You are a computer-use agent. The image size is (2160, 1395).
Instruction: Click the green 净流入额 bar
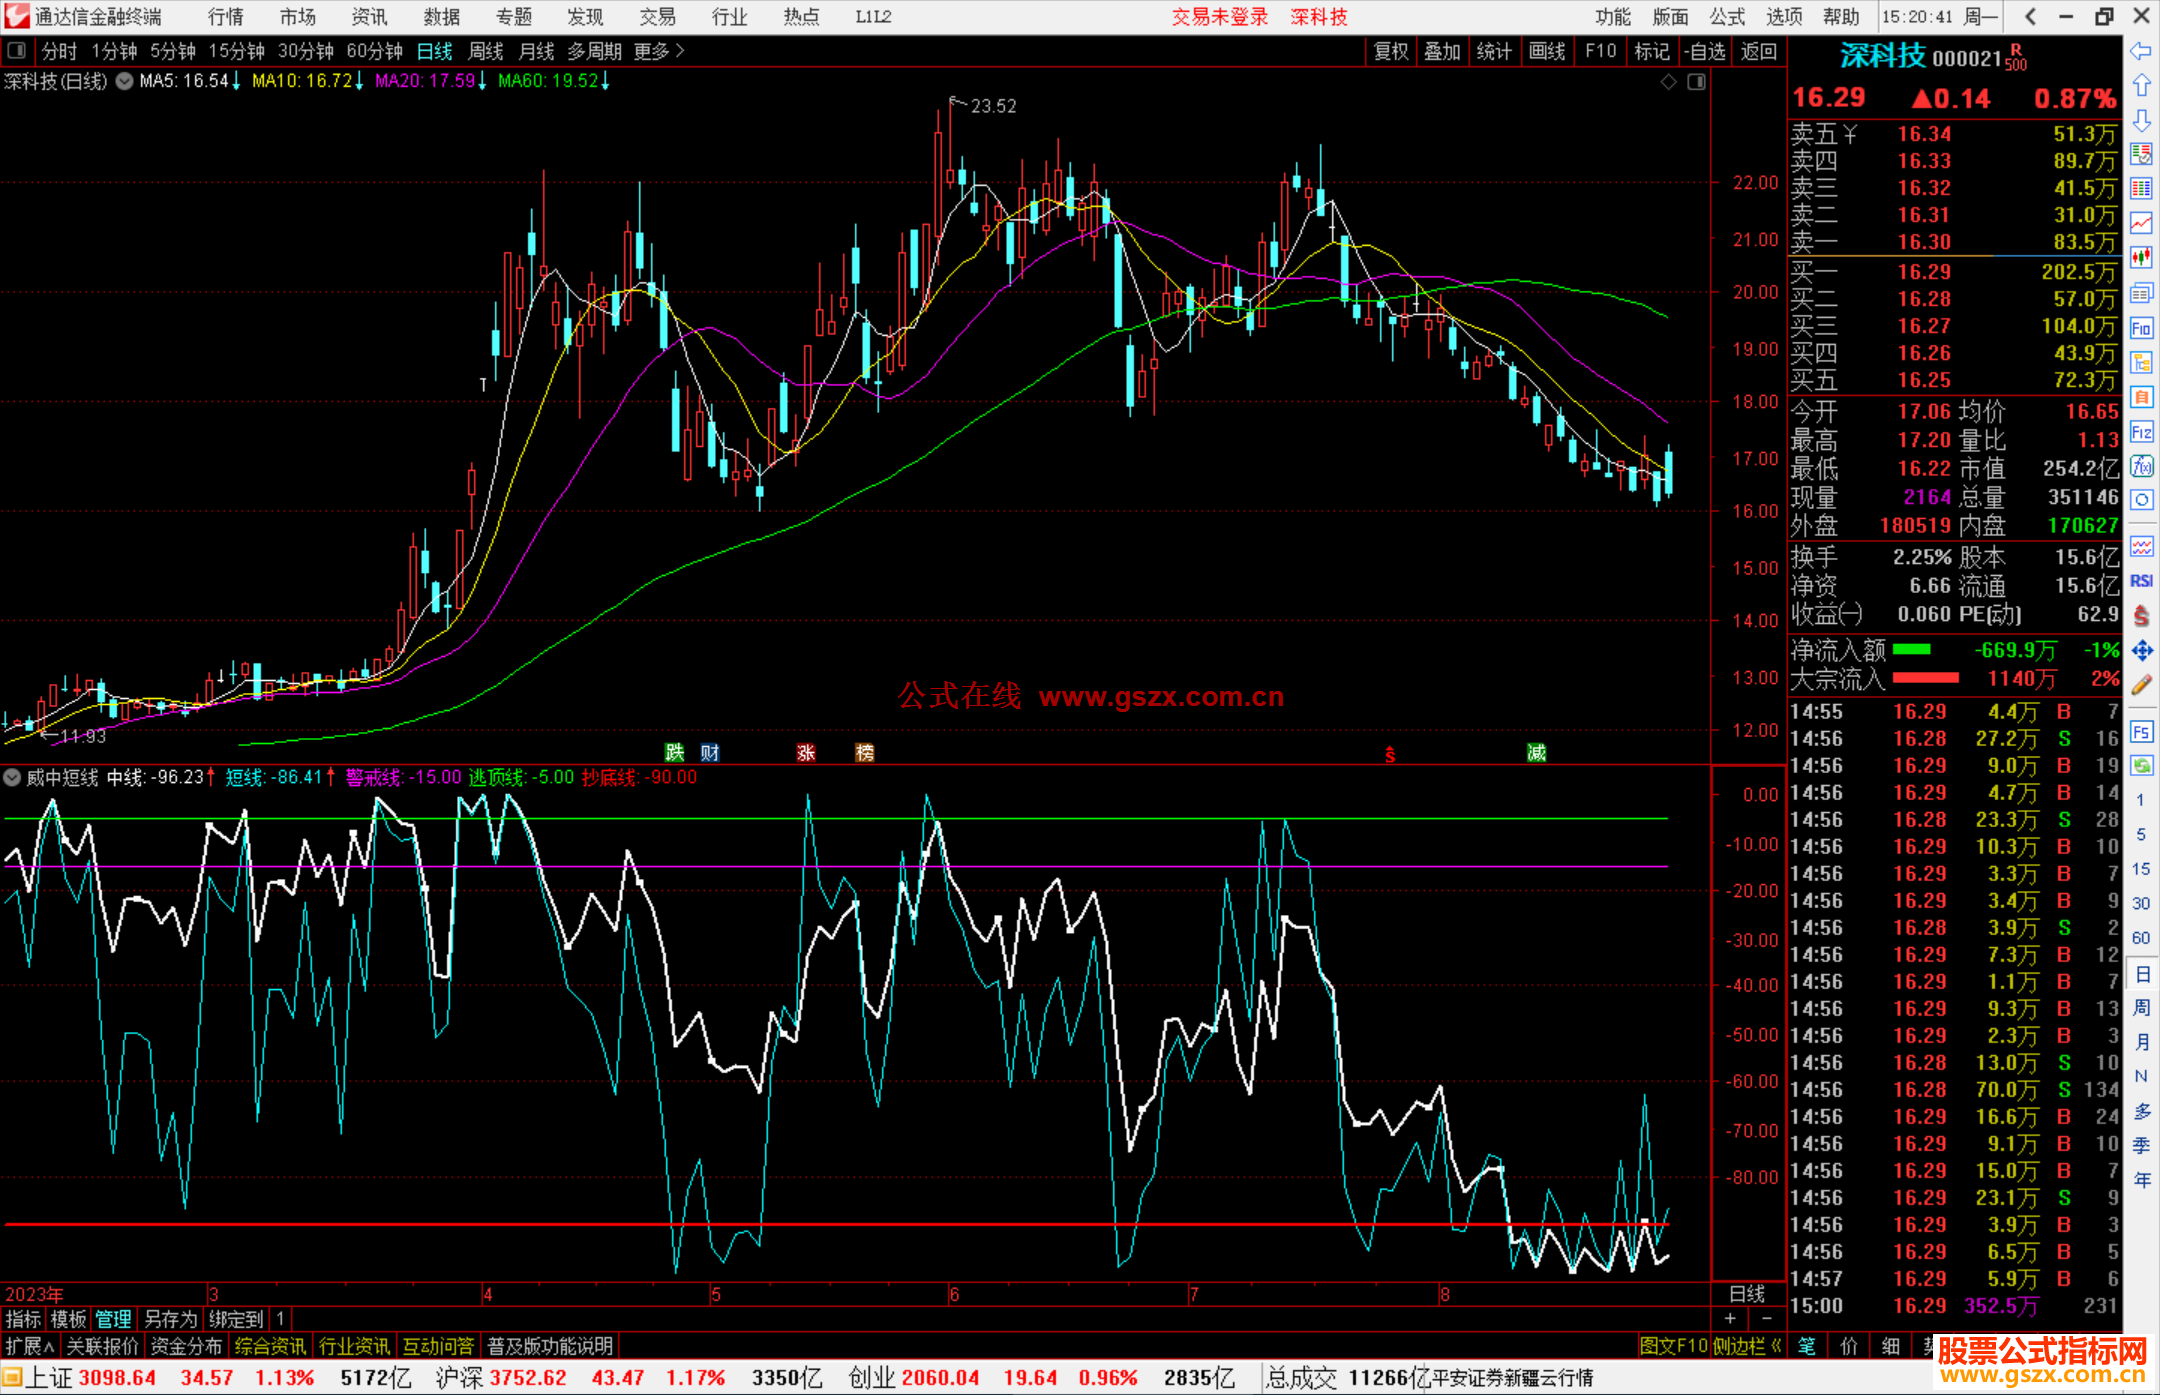[1912, 650]
